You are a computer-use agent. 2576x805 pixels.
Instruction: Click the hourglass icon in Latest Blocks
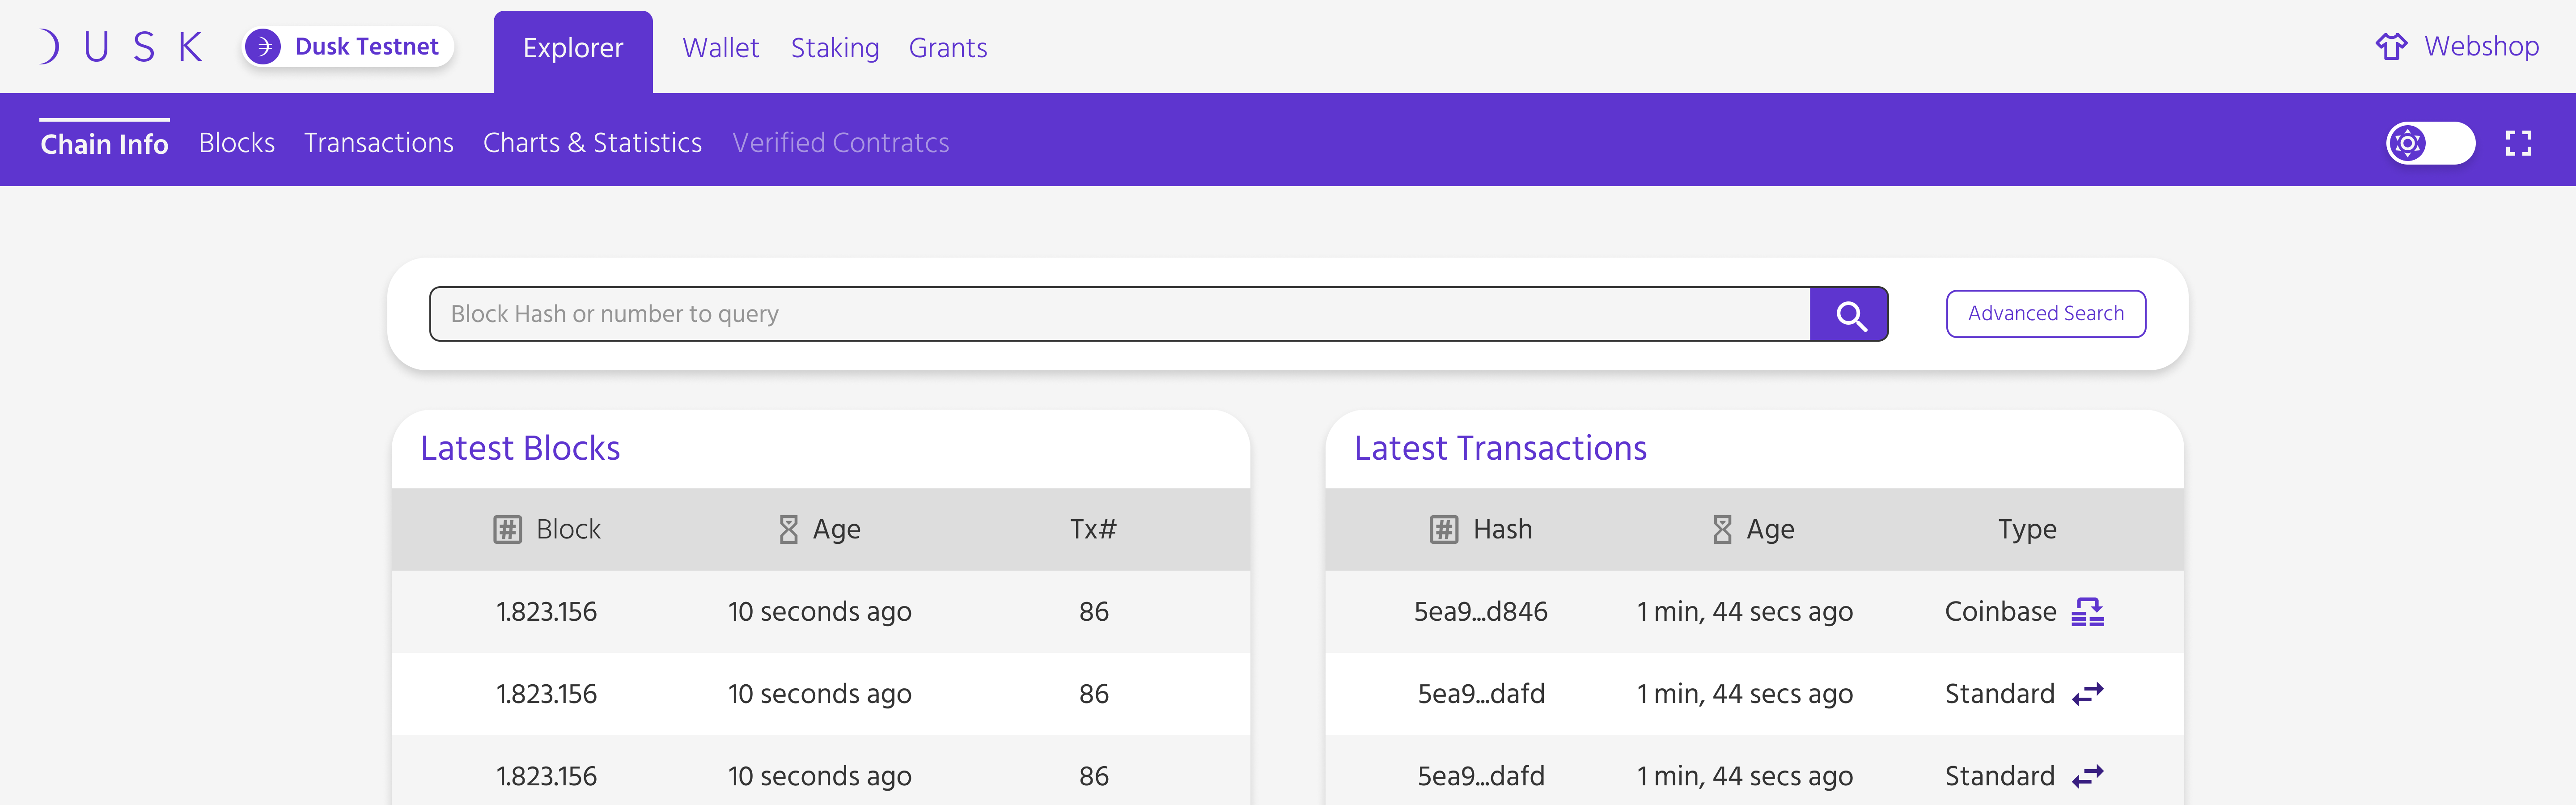(788, 529)
